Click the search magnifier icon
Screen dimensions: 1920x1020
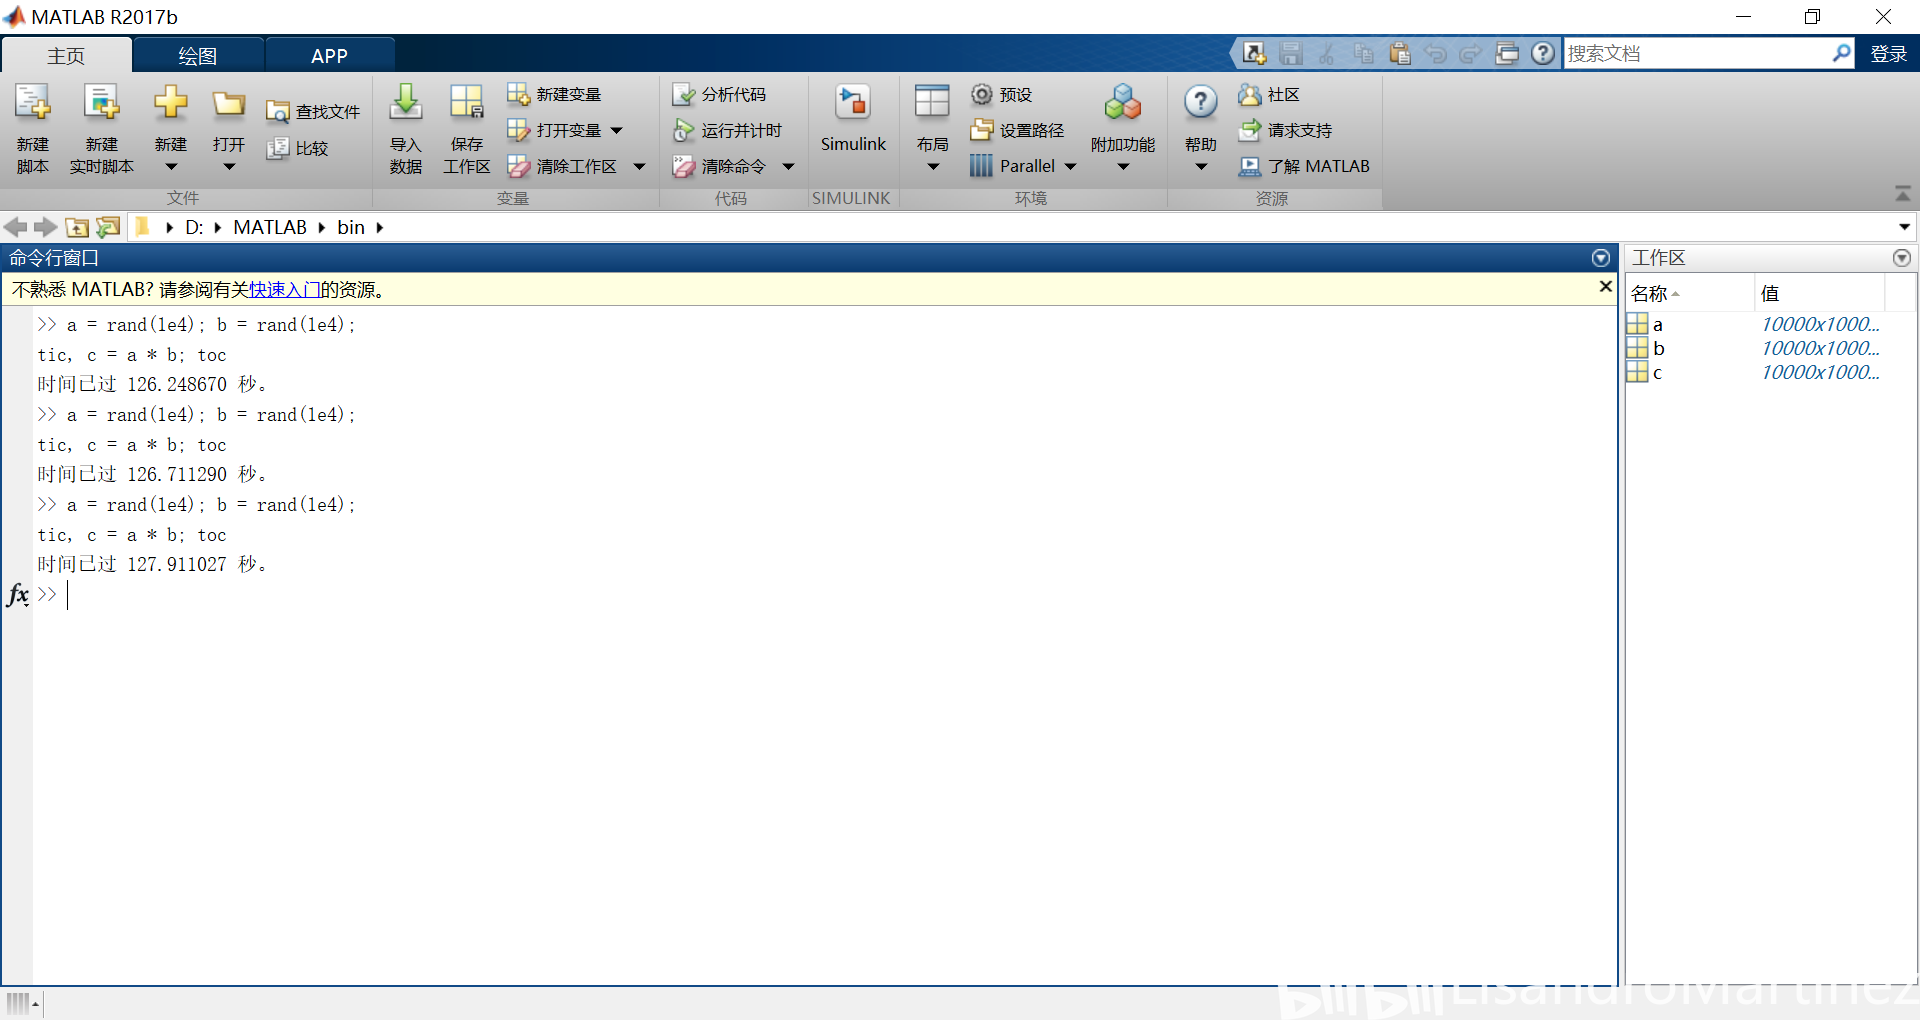(1841, 53)
